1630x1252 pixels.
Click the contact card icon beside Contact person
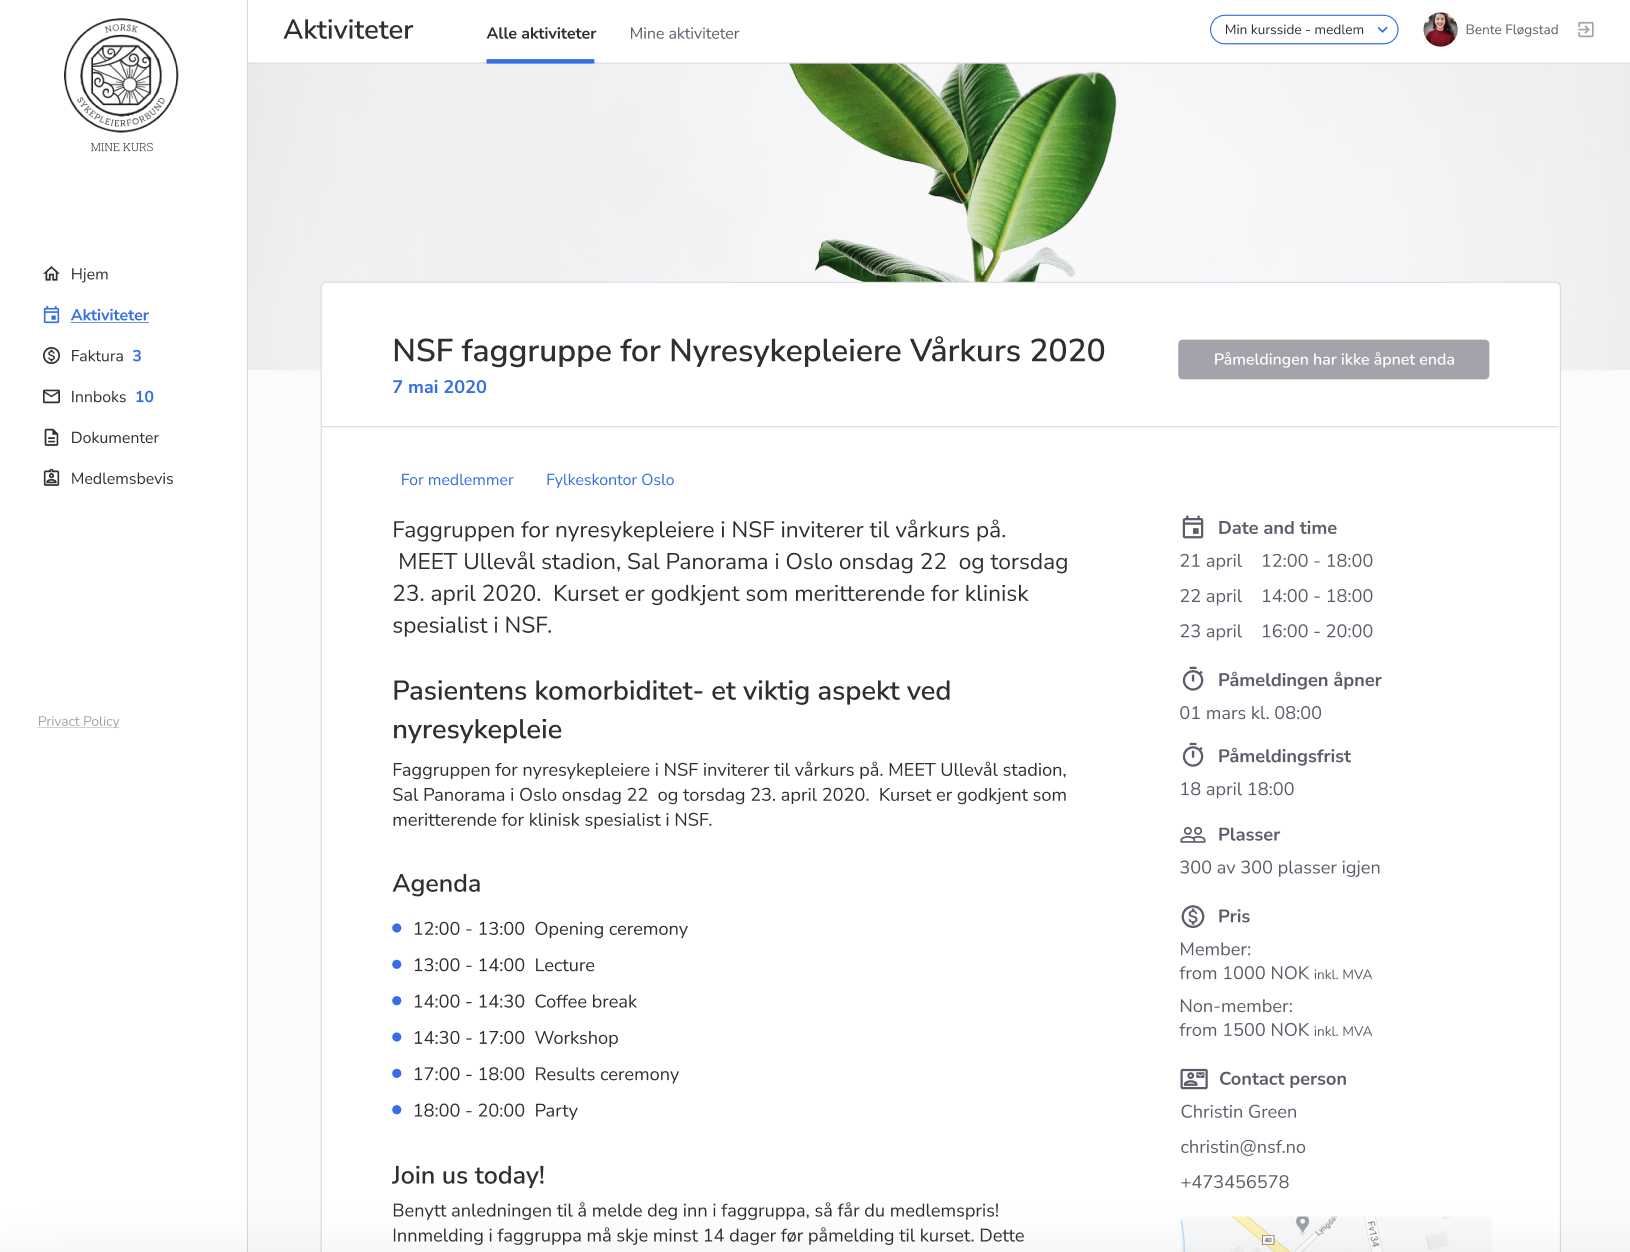[1194, 1079]
